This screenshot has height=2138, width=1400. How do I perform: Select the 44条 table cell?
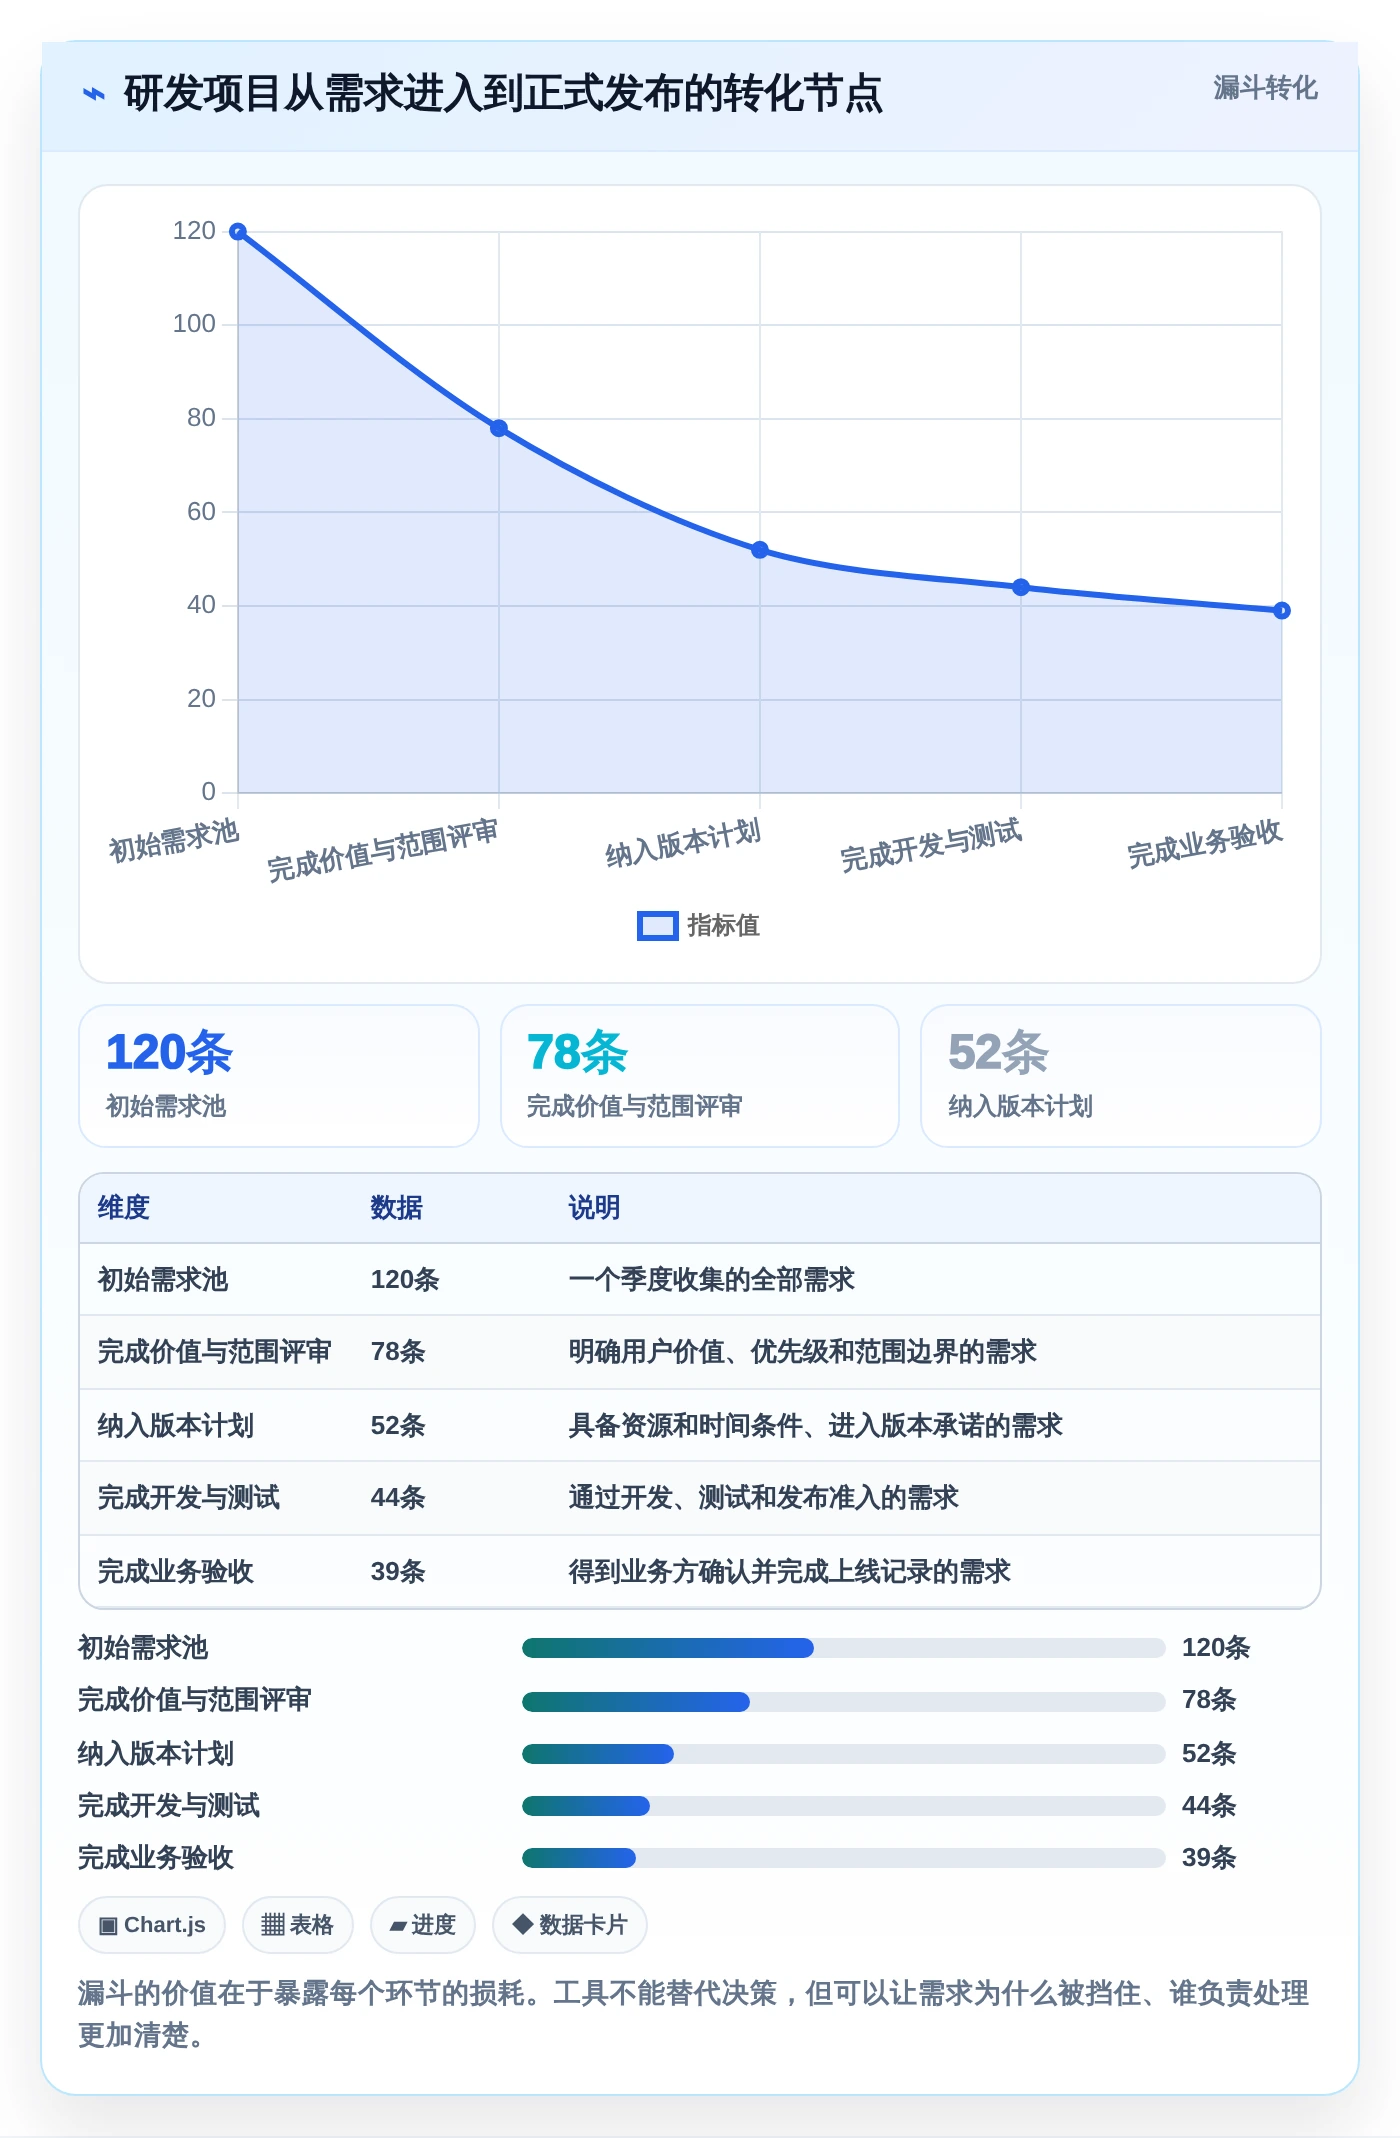398,1498
